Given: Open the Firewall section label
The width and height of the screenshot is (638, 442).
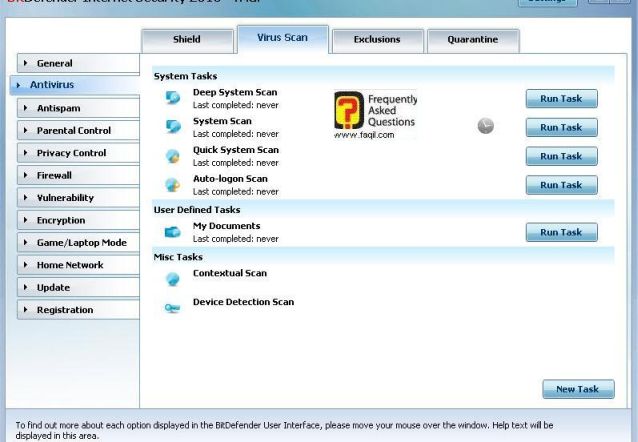Looking at the screenshot, I should point(54,175).
